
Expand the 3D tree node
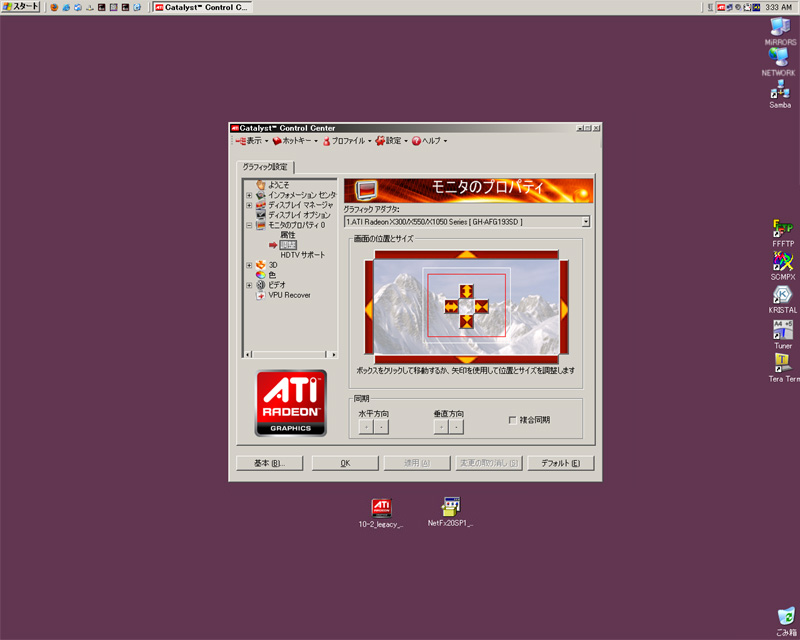[249, 265]
